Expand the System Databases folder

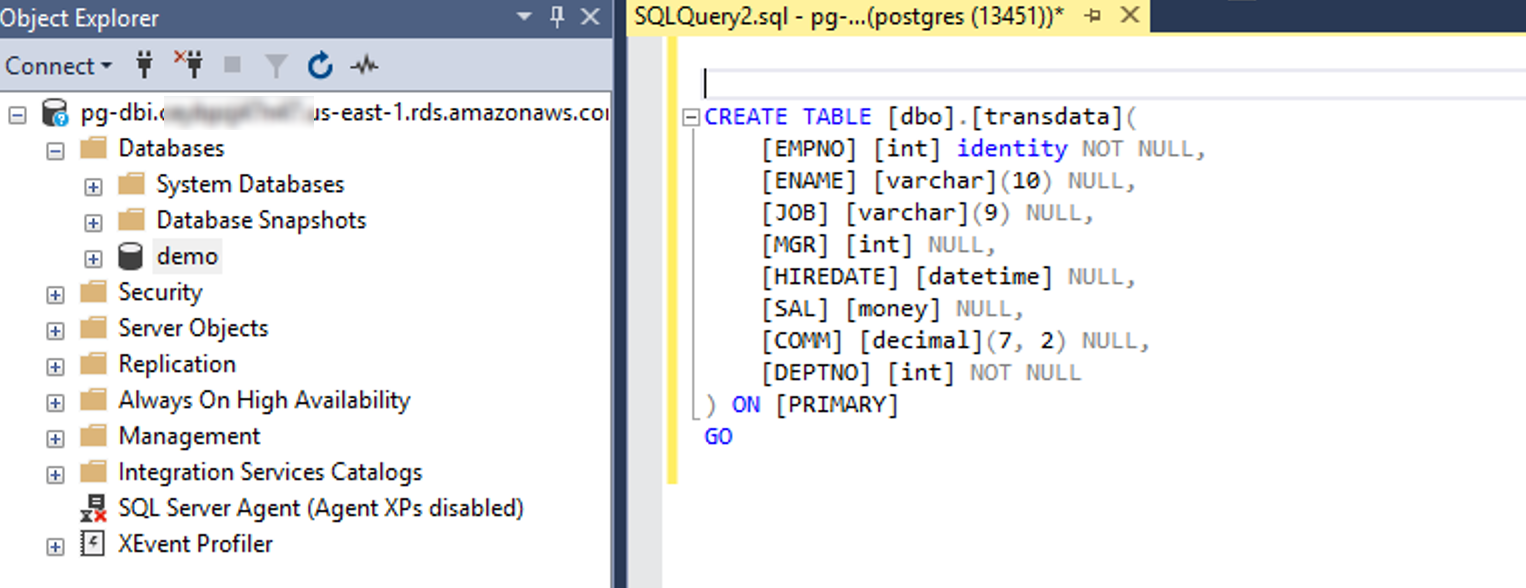[93, 186]
